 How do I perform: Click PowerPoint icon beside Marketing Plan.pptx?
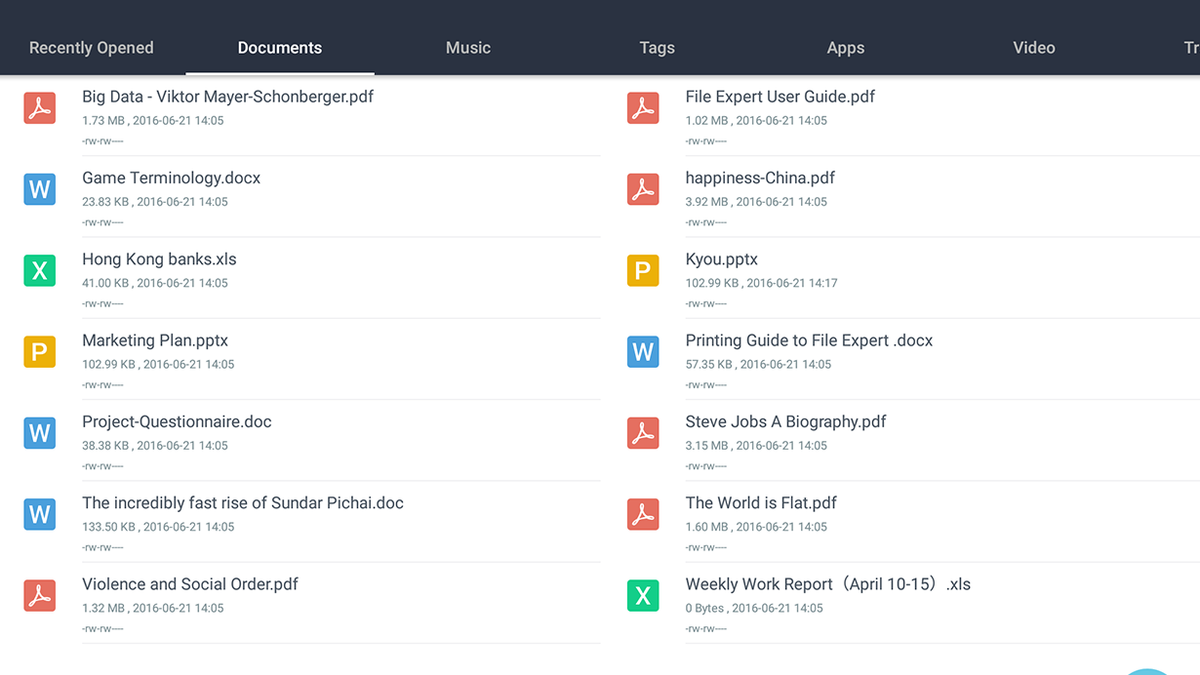click(40, 351)
